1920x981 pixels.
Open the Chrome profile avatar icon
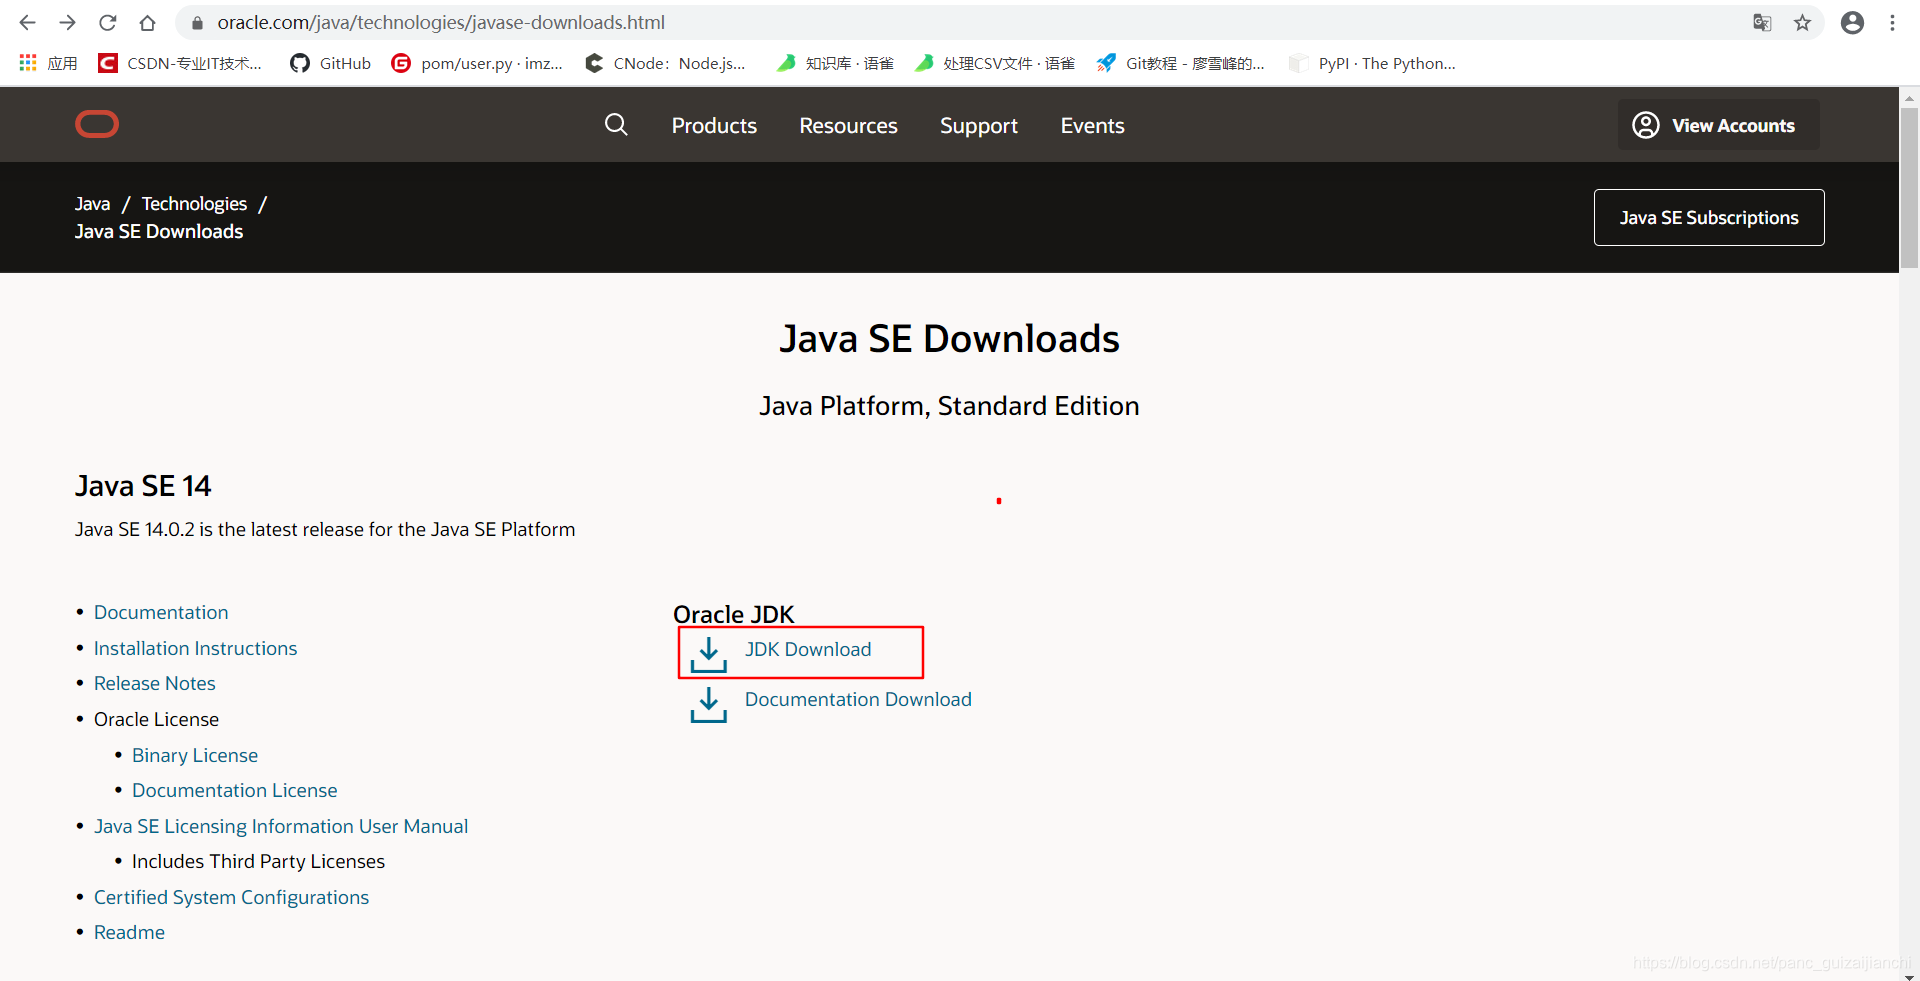pos(1852,22)
